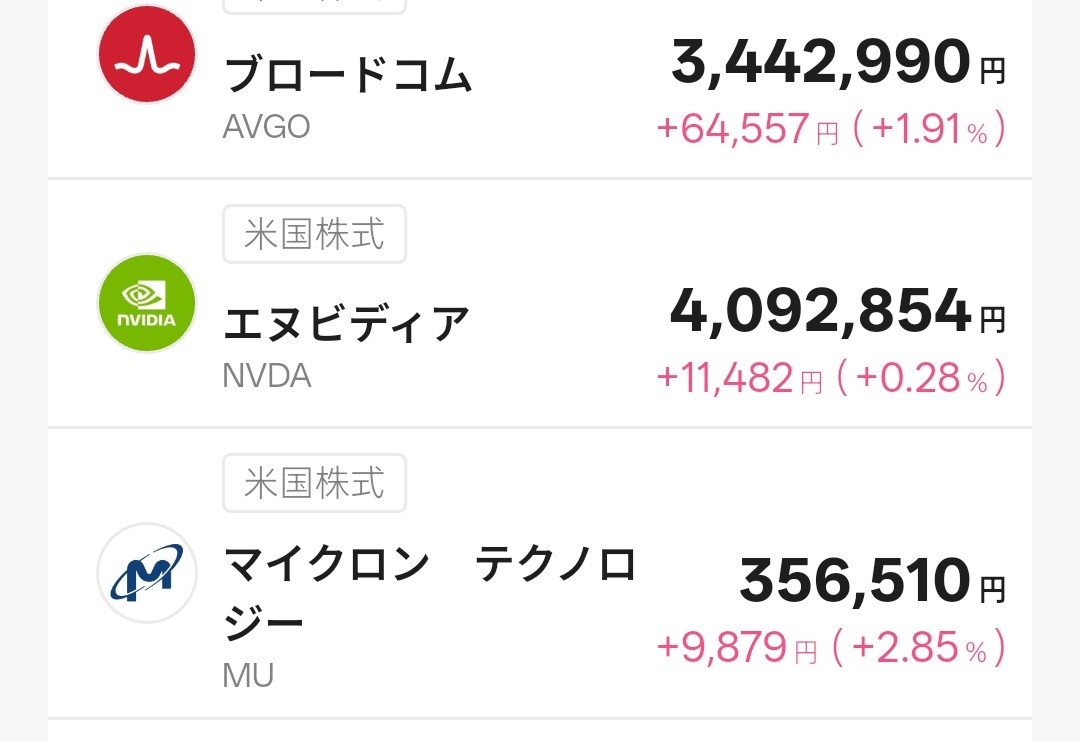The width and height of the screenshot is (1080, 741).
Task: Tap the +11,482円 gain figure
Action: pyautogui.click(x=740, y=378)
